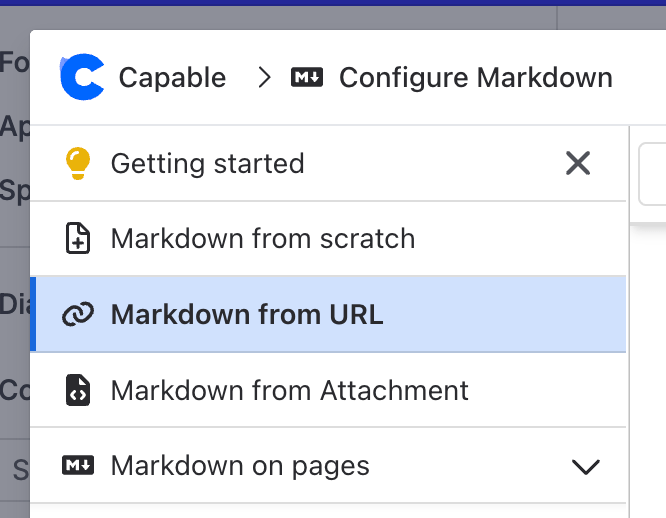Viewport: 666px width, 518px height.
Task: Click the input field right of sidebar
Action: [x=652, y=175]
